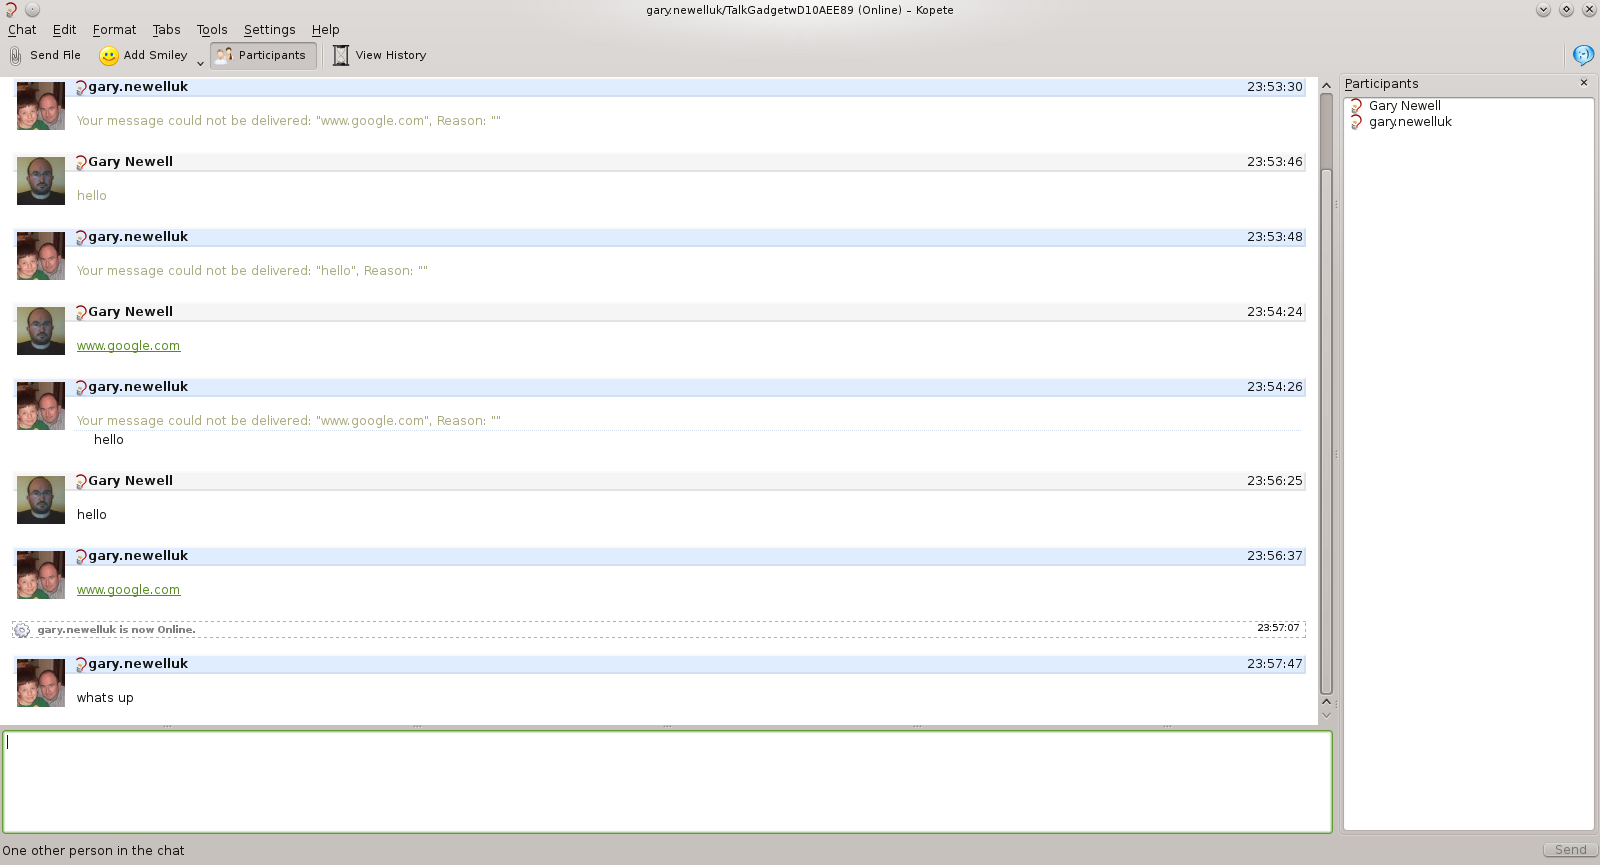Focus the message input field
The width and height of the screenshot is (1600, 865).
tap(667, 782)
